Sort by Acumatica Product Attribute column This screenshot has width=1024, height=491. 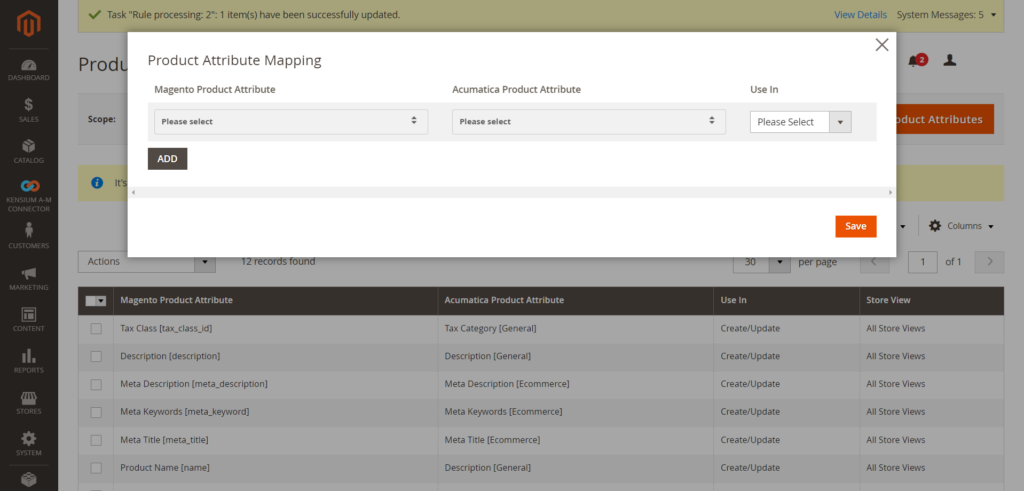coord(575,300)
